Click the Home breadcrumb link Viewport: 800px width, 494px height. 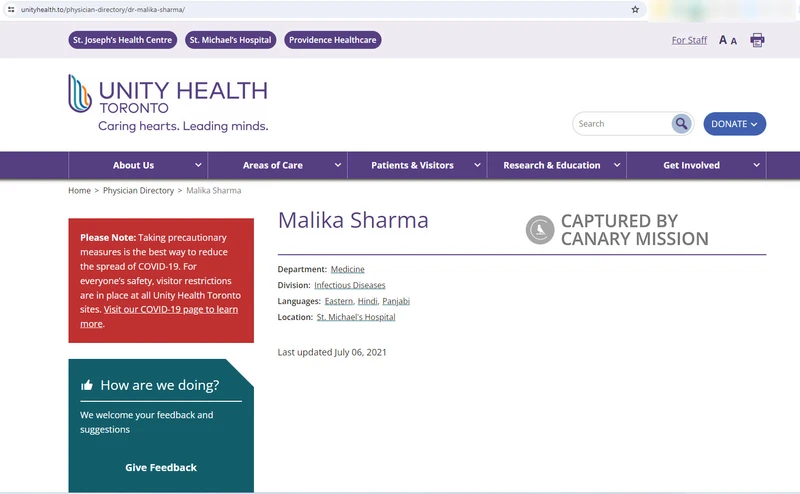click(x=79, y=190)
